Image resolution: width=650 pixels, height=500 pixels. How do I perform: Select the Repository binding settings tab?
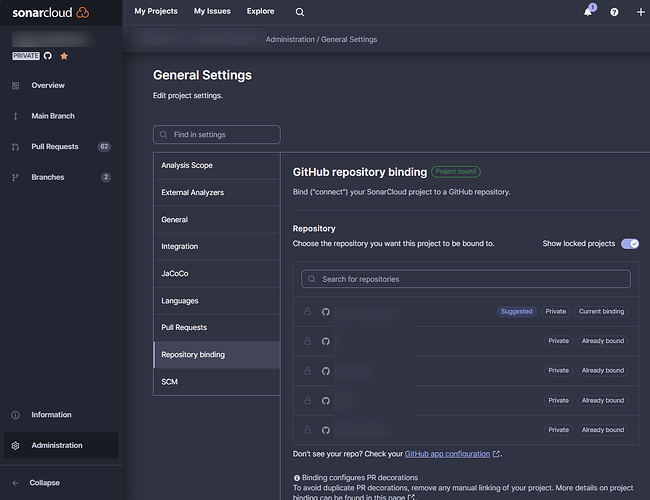[x=217, y=354]
